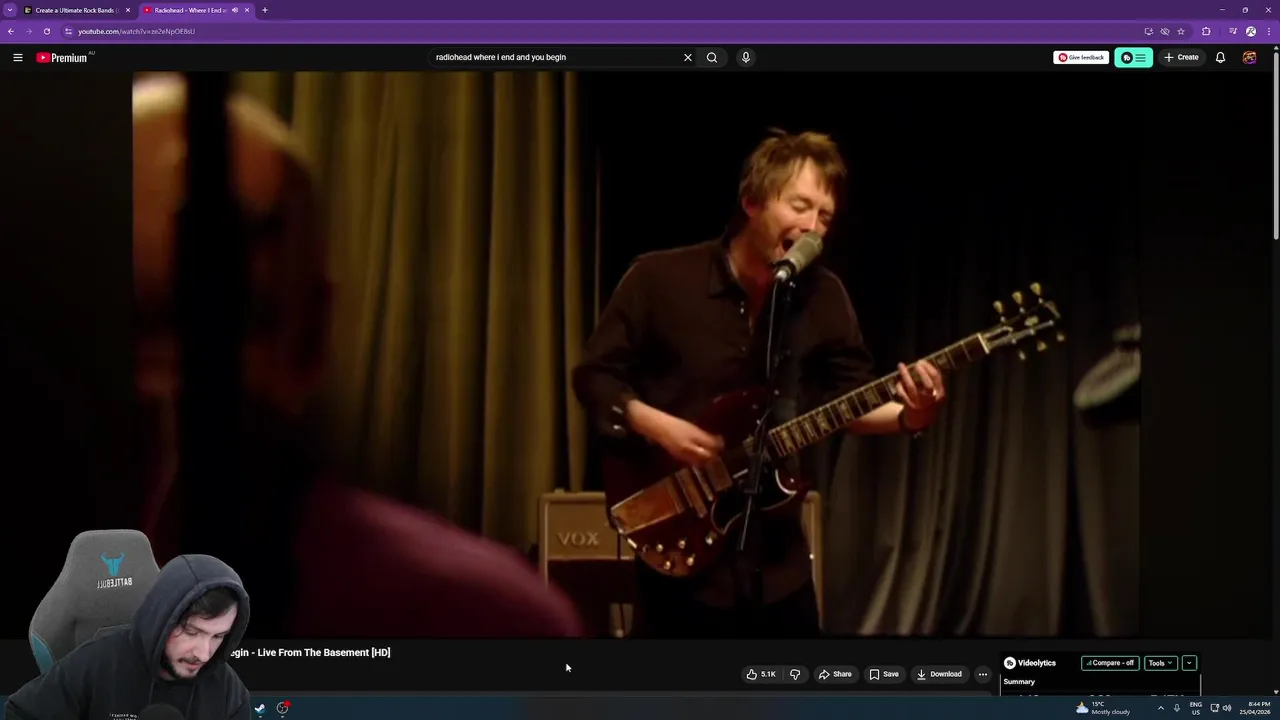Open the YouTube hamburger guide menu
This screenshot has width=1280, height=720.
(17, 57)
